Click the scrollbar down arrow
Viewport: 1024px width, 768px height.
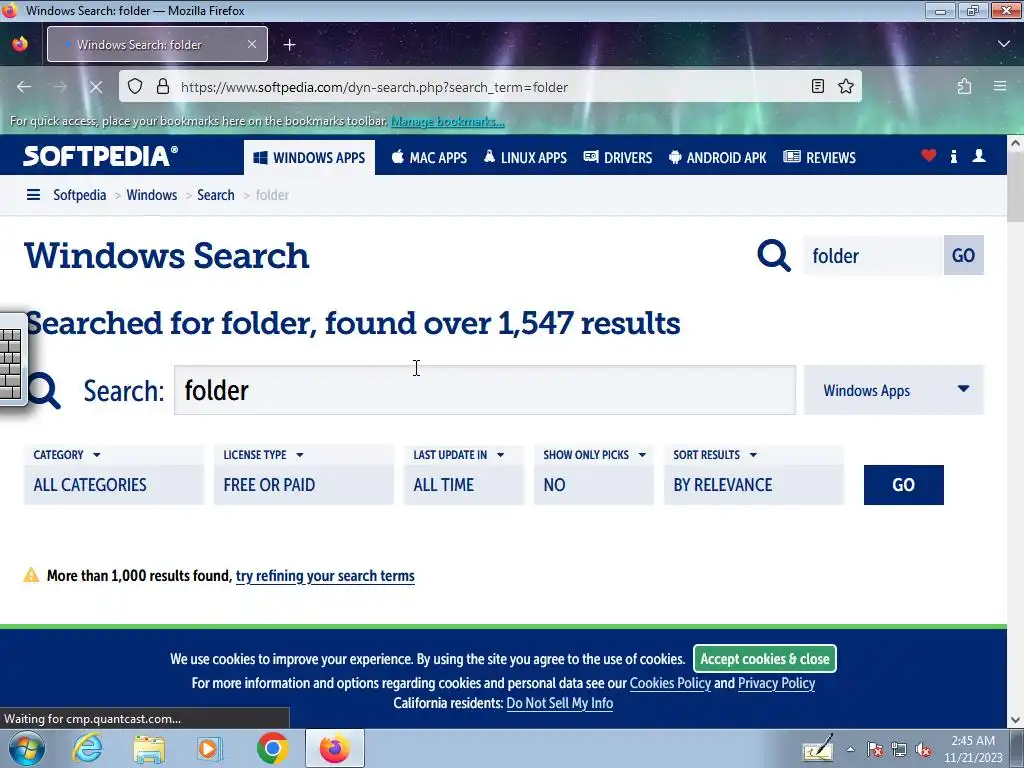pos(1016,720)
